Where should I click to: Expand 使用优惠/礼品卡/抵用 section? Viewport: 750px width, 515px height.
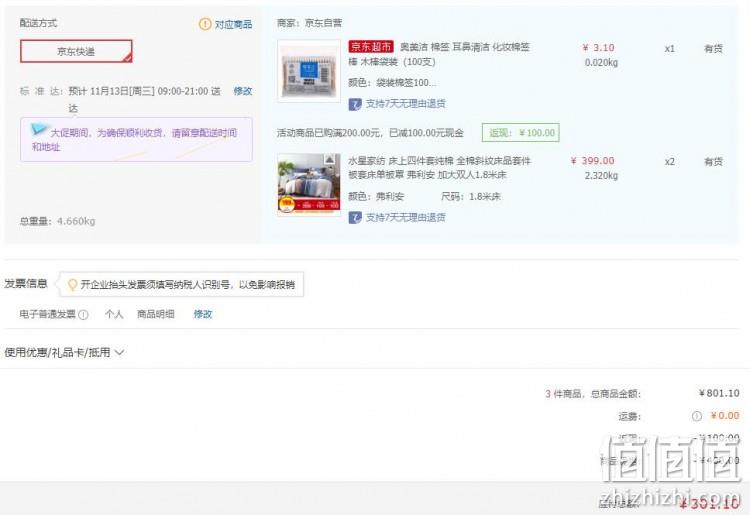pyautogui.click(x=64, y=352)
